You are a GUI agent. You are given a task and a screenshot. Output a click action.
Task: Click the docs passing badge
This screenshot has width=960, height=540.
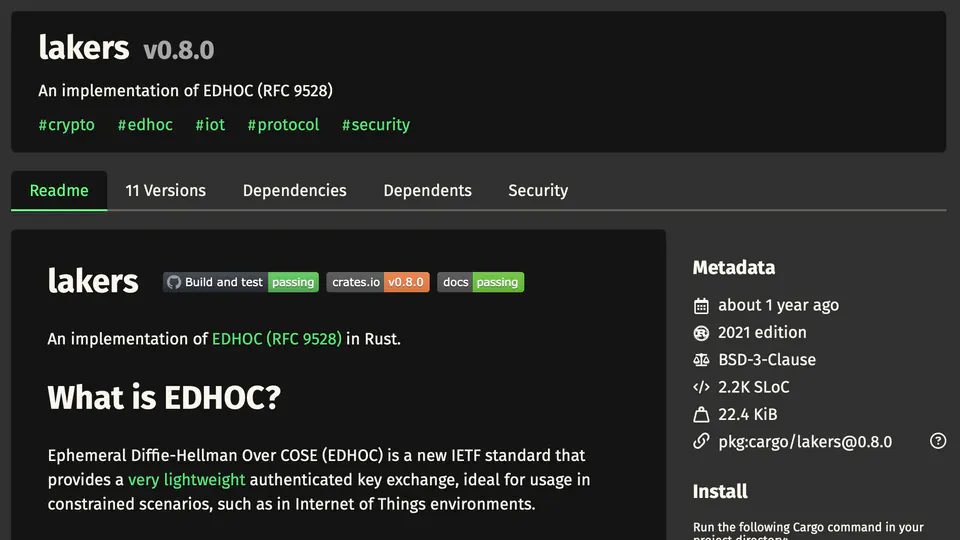tap(481, 282)
